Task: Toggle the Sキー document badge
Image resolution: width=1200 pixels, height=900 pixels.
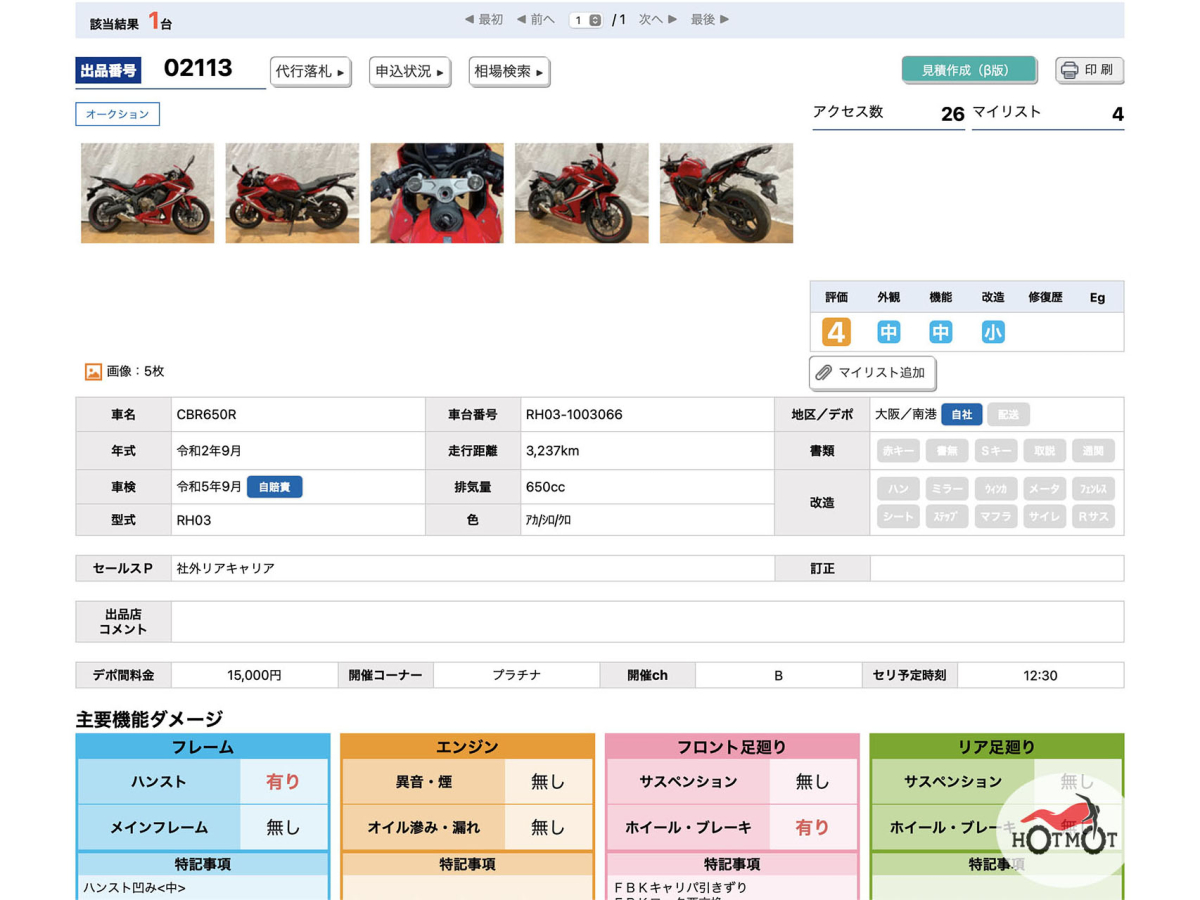Action: (996, 451)
